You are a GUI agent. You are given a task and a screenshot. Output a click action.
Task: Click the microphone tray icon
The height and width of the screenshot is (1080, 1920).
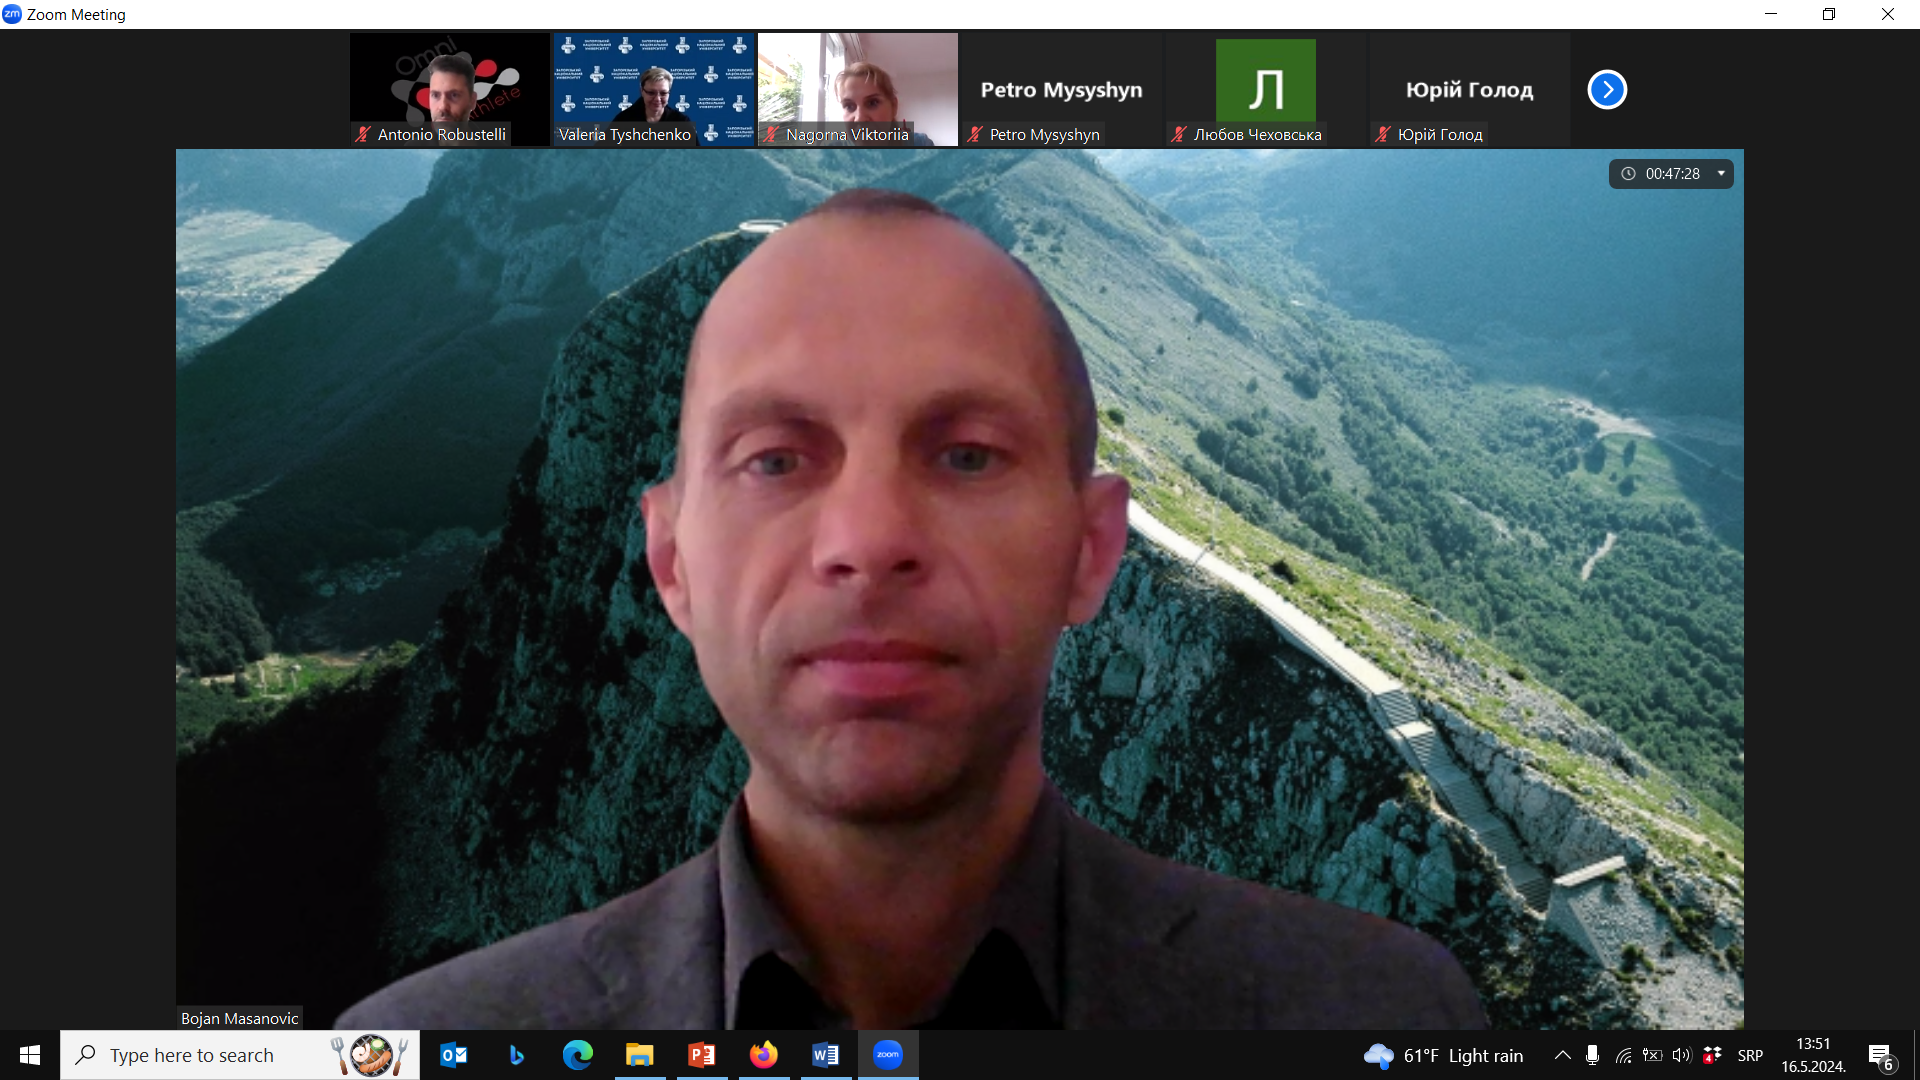click(x=1593, y=1055)
